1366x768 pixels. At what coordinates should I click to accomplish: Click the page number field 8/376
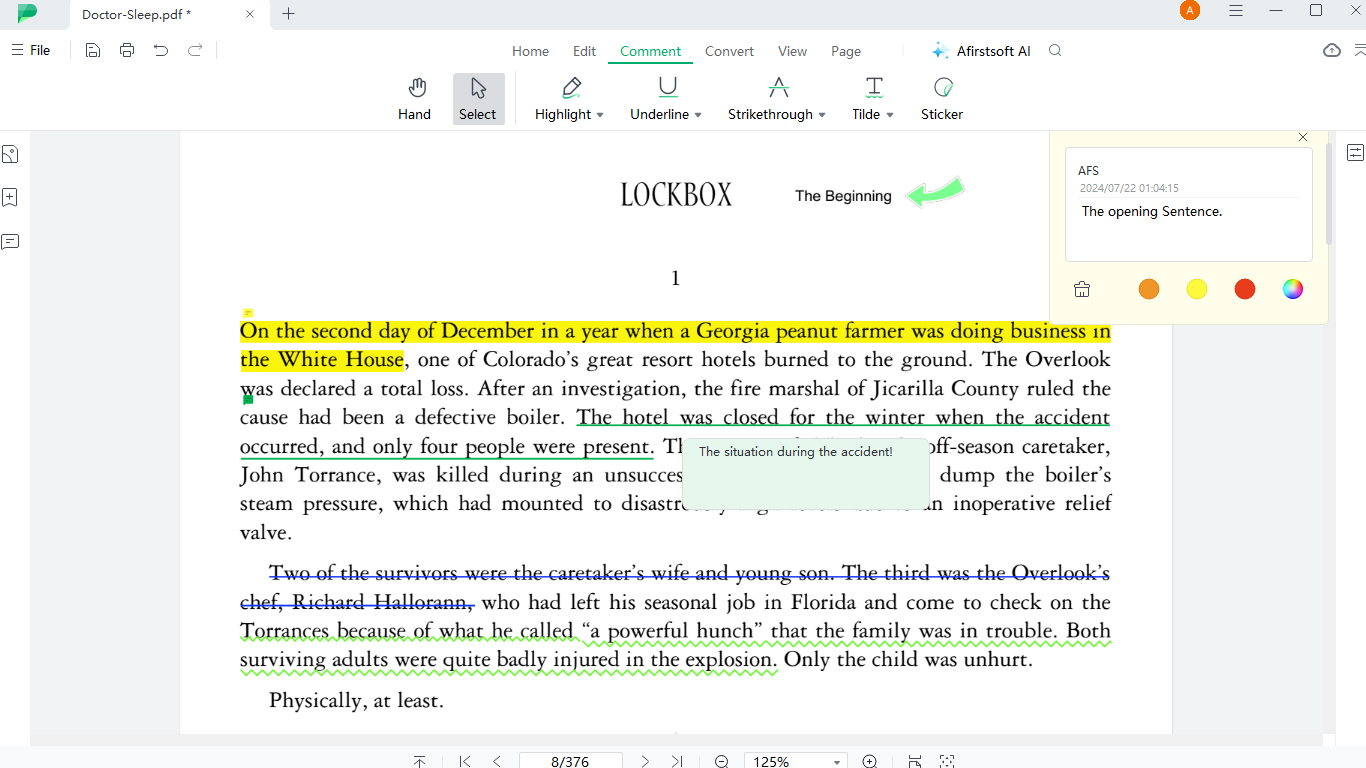[570, 761]
